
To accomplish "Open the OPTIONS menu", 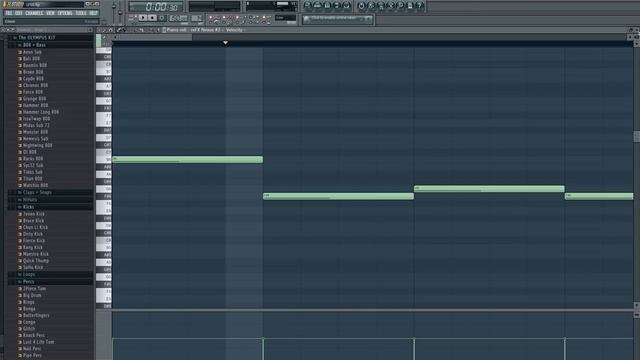I will tap(65, 13).
